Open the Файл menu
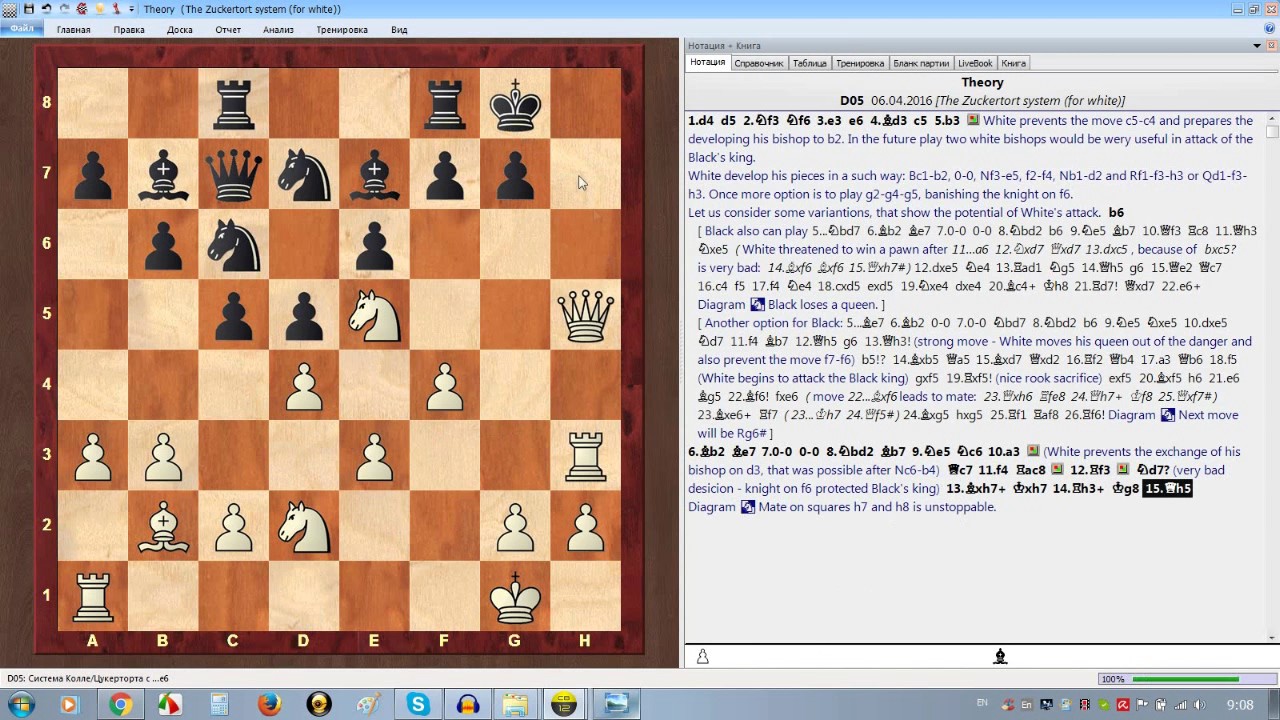Image resolution: width=1280 pixels, height=720 pixels. click(21, 29)
